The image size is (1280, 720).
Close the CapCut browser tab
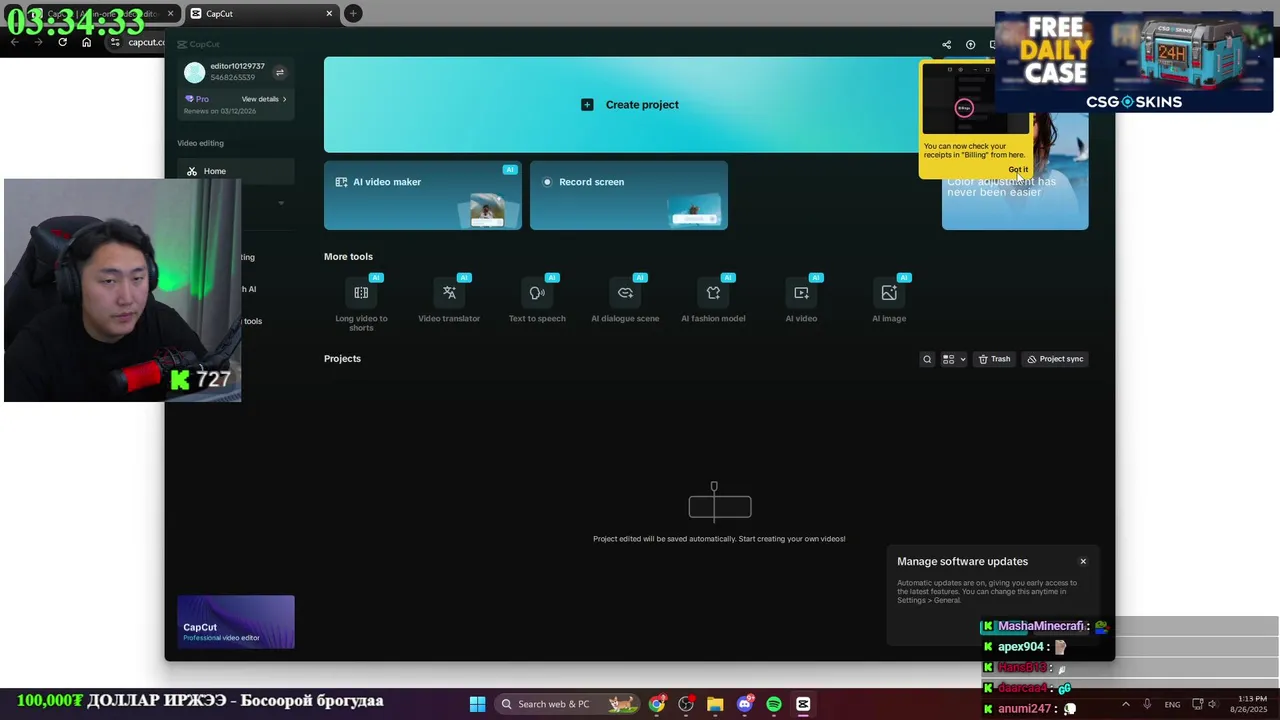329,13
